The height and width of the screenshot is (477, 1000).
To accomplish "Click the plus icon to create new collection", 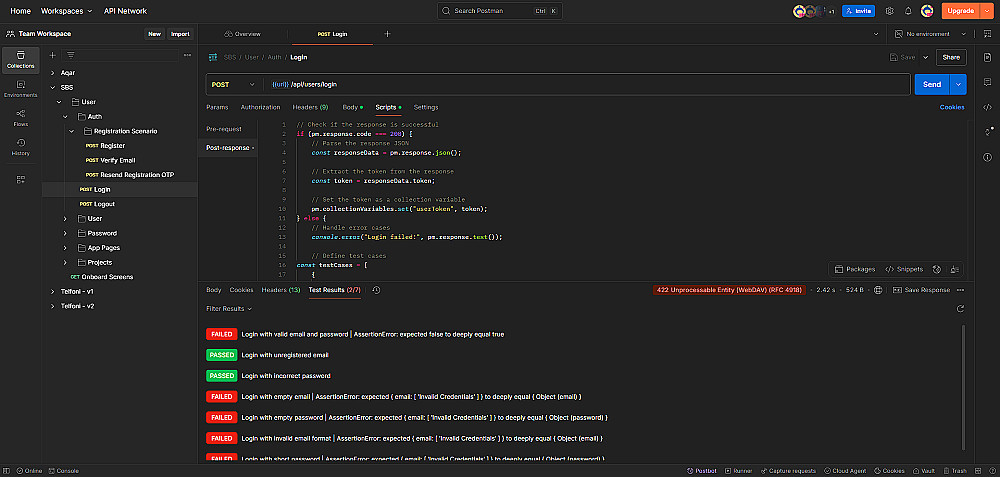I will click(53, 55).
